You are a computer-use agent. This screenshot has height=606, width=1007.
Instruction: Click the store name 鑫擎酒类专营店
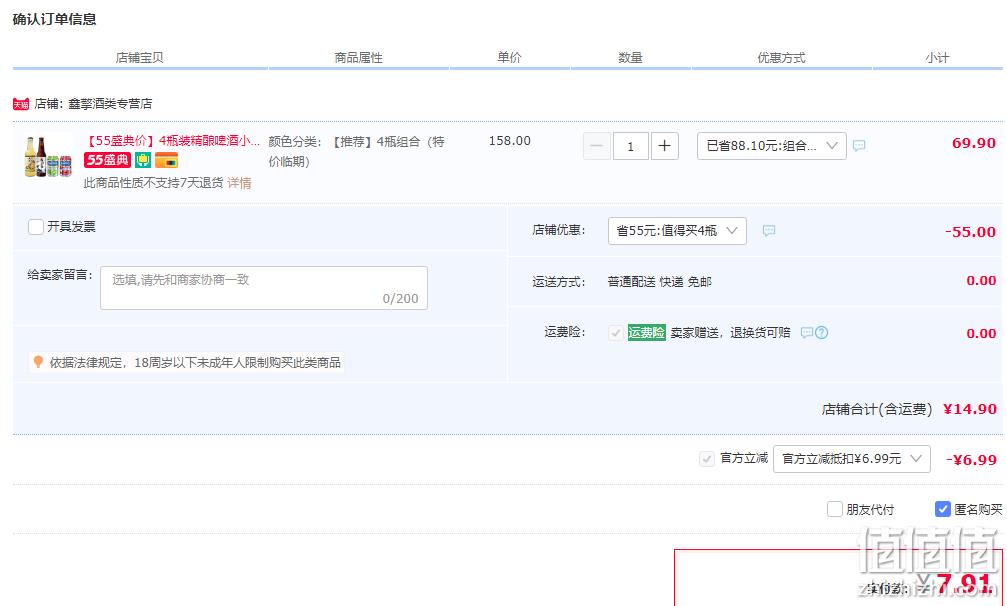[110, 104]
